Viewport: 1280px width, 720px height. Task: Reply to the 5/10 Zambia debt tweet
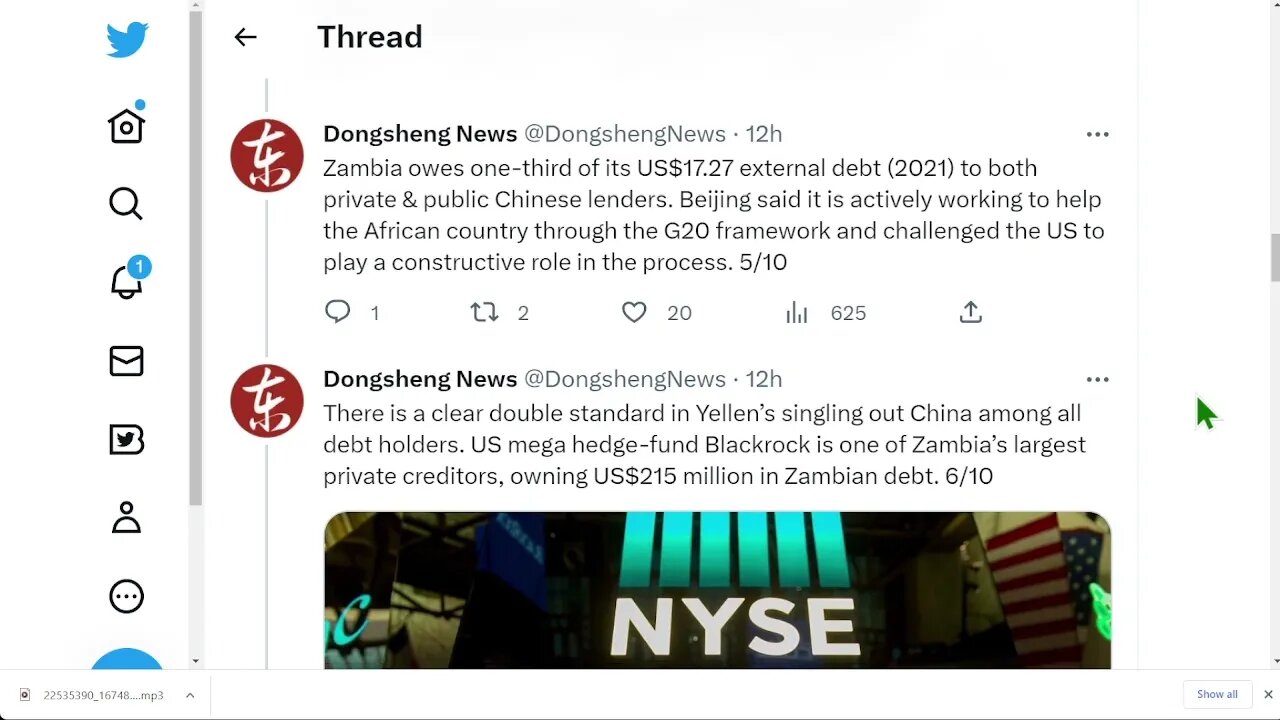click(x=338, y=313)
